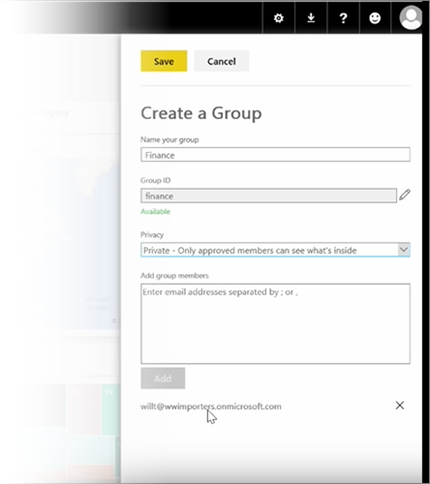The height and width of the screenshot is (484, 430).
Task: Click the Group ID field containing finance
Action: click(x=269, y=196)
